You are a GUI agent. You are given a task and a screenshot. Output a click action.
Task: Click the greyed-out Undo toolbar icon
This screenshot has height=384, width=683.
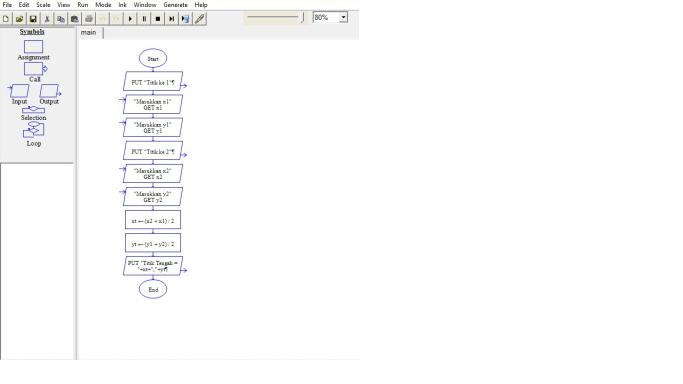click(102, 19)
